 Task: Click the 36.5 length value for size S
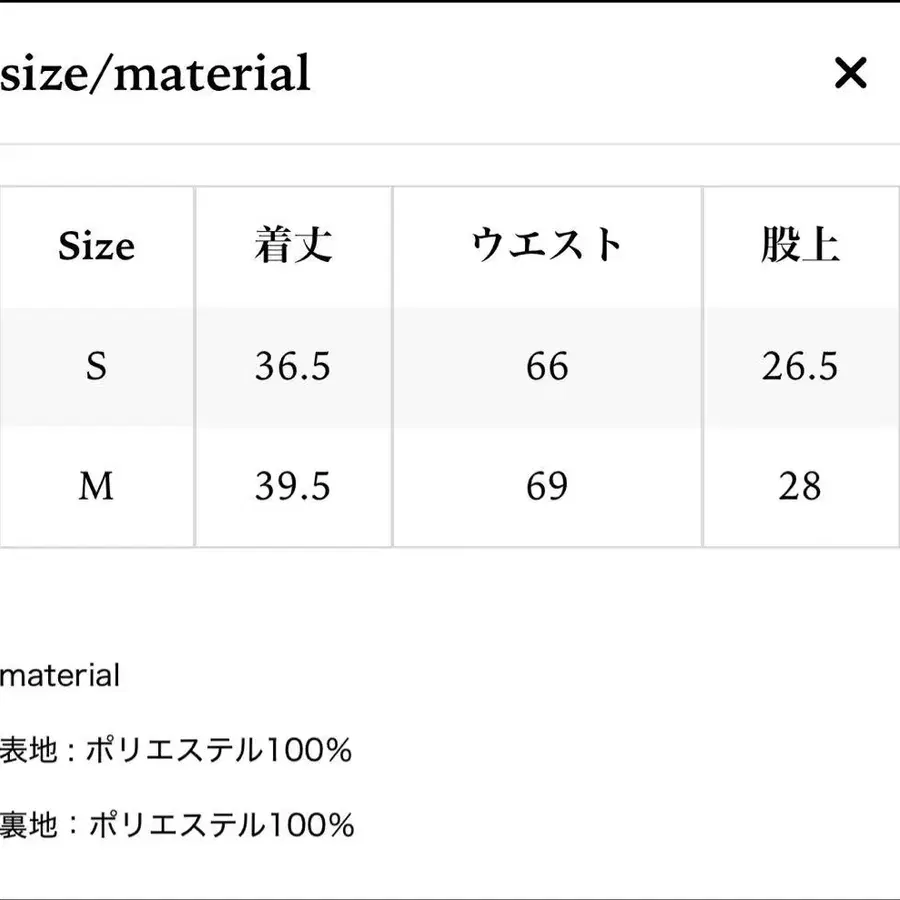tap(291, 367)
